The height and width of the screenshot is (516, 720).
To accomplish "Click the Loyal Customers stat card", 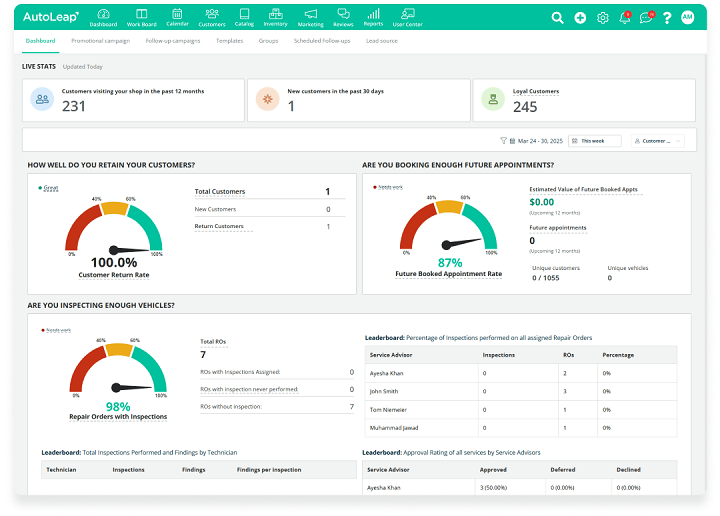I will tap(583, 100).
